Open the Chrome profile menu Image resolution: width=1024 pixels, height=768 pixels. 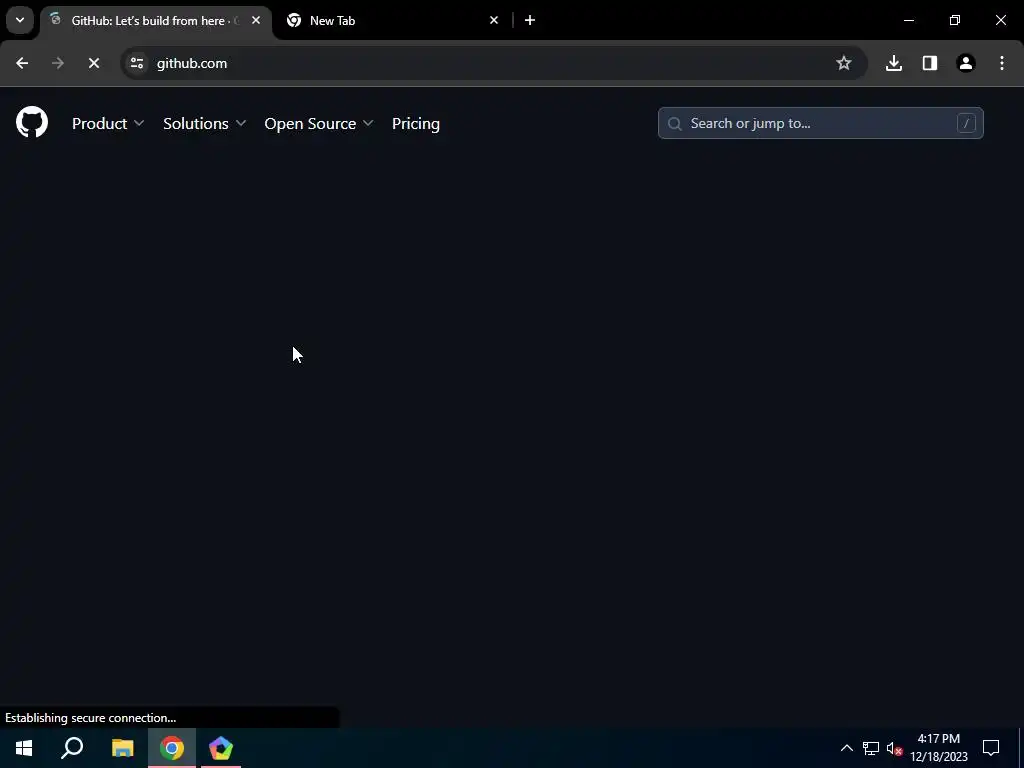[966, 63]
